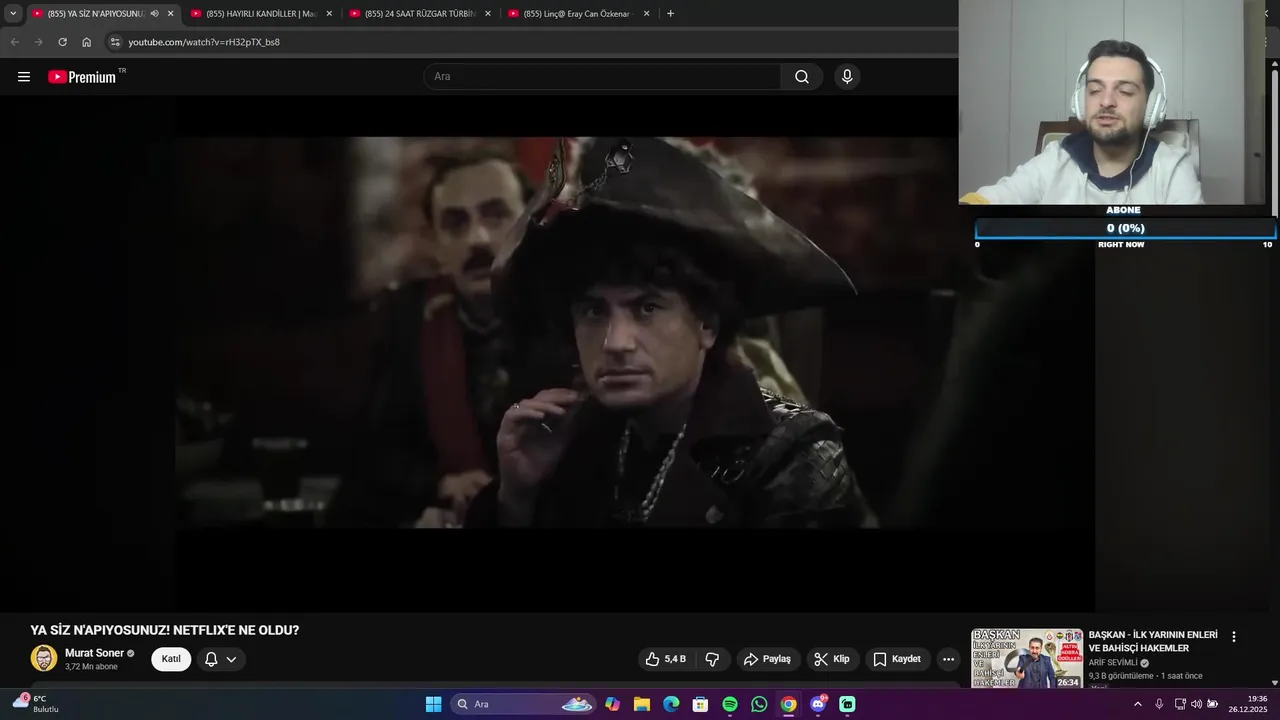Expand hidden system tray icons
The width and height of the screenshot is (1280, 720).
[x=1137, y=704]
